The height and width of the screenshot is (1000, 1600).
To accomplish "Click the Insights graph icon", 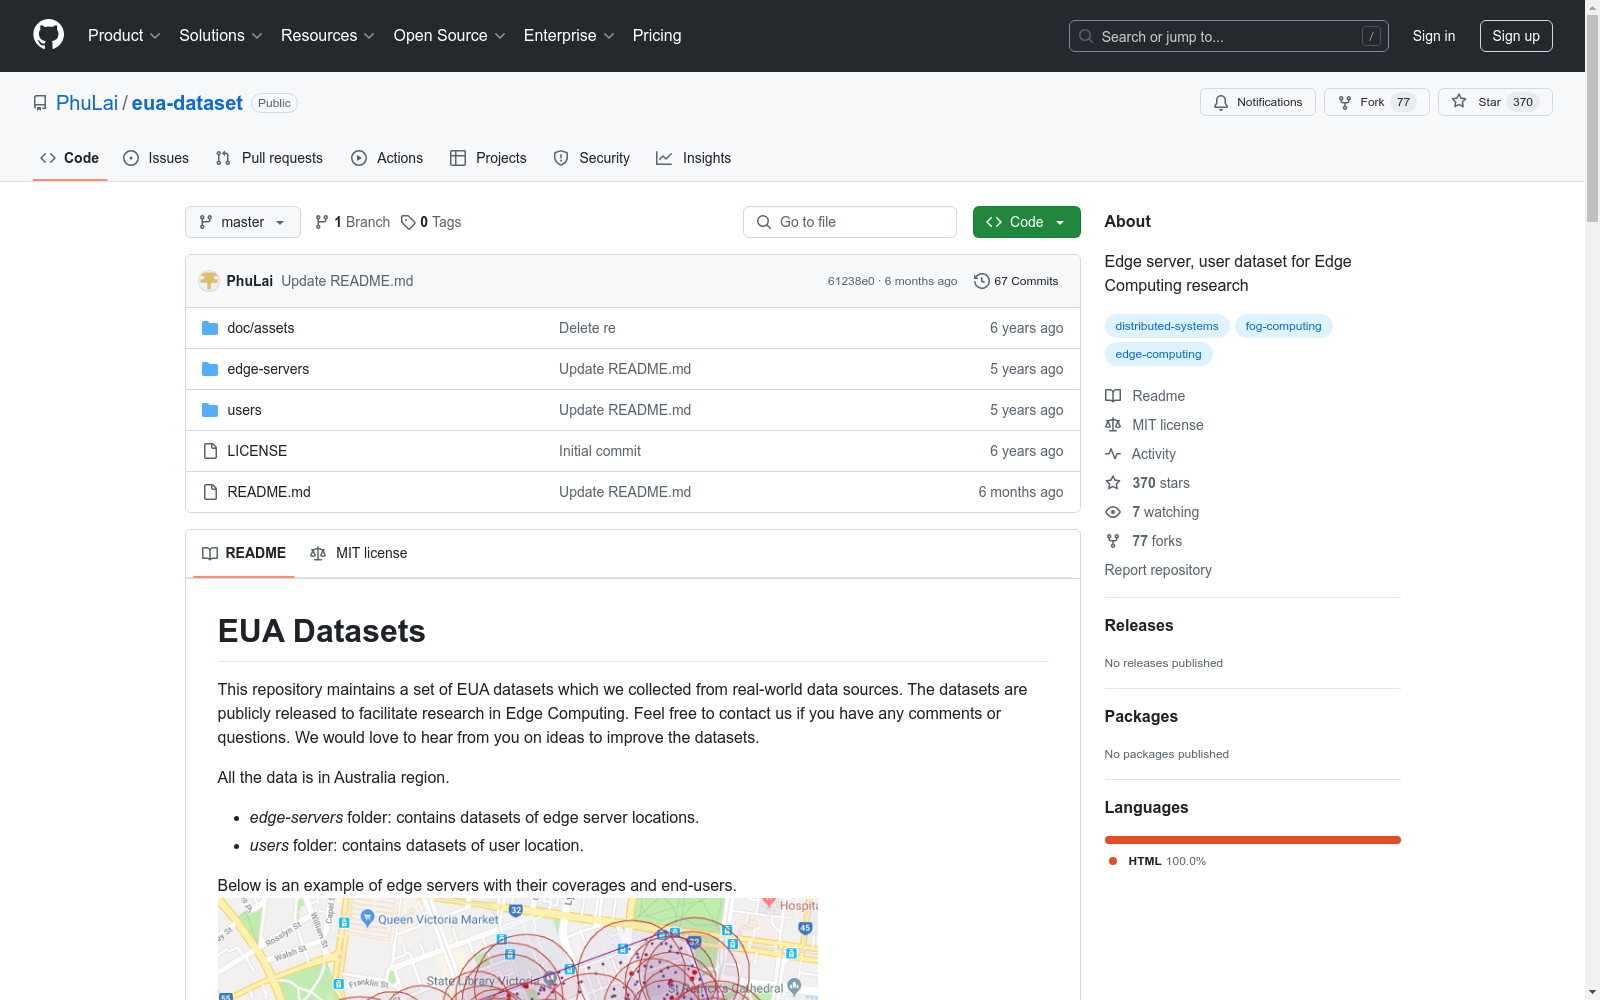I will pyautogui.click(x=664, y=158).
